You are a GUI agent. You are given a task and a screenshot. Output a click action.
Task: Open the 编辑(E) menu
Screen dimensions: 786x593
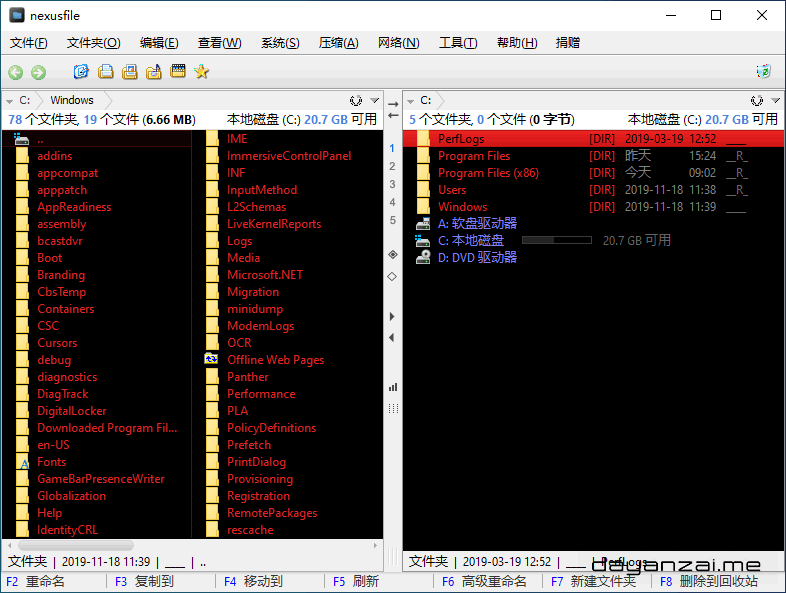click(159, 43)
